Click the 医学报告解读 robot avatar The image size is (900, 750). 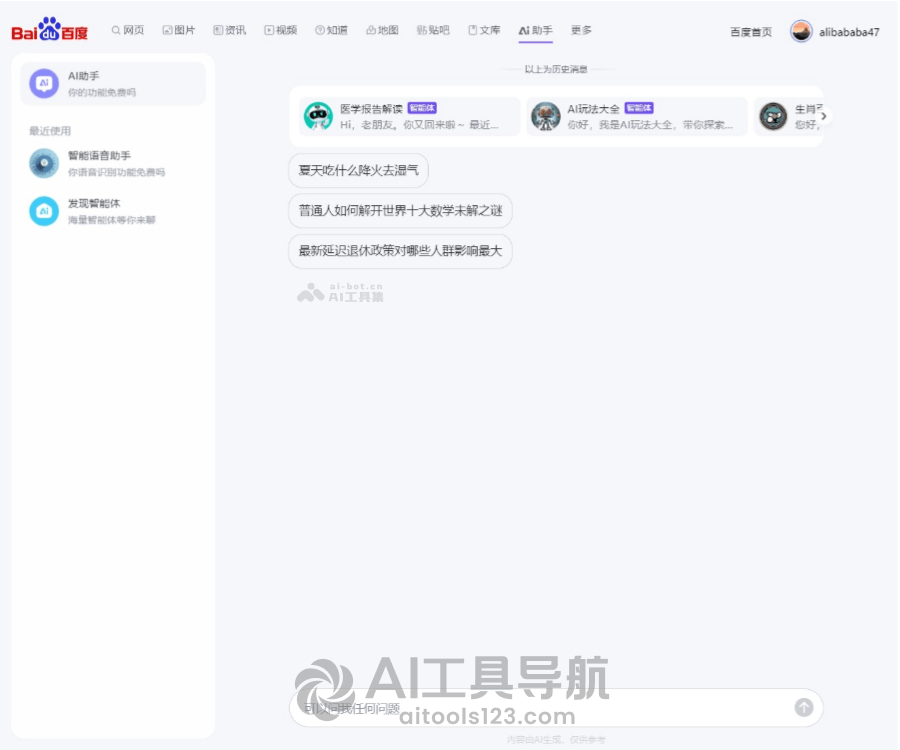[318, 116]
